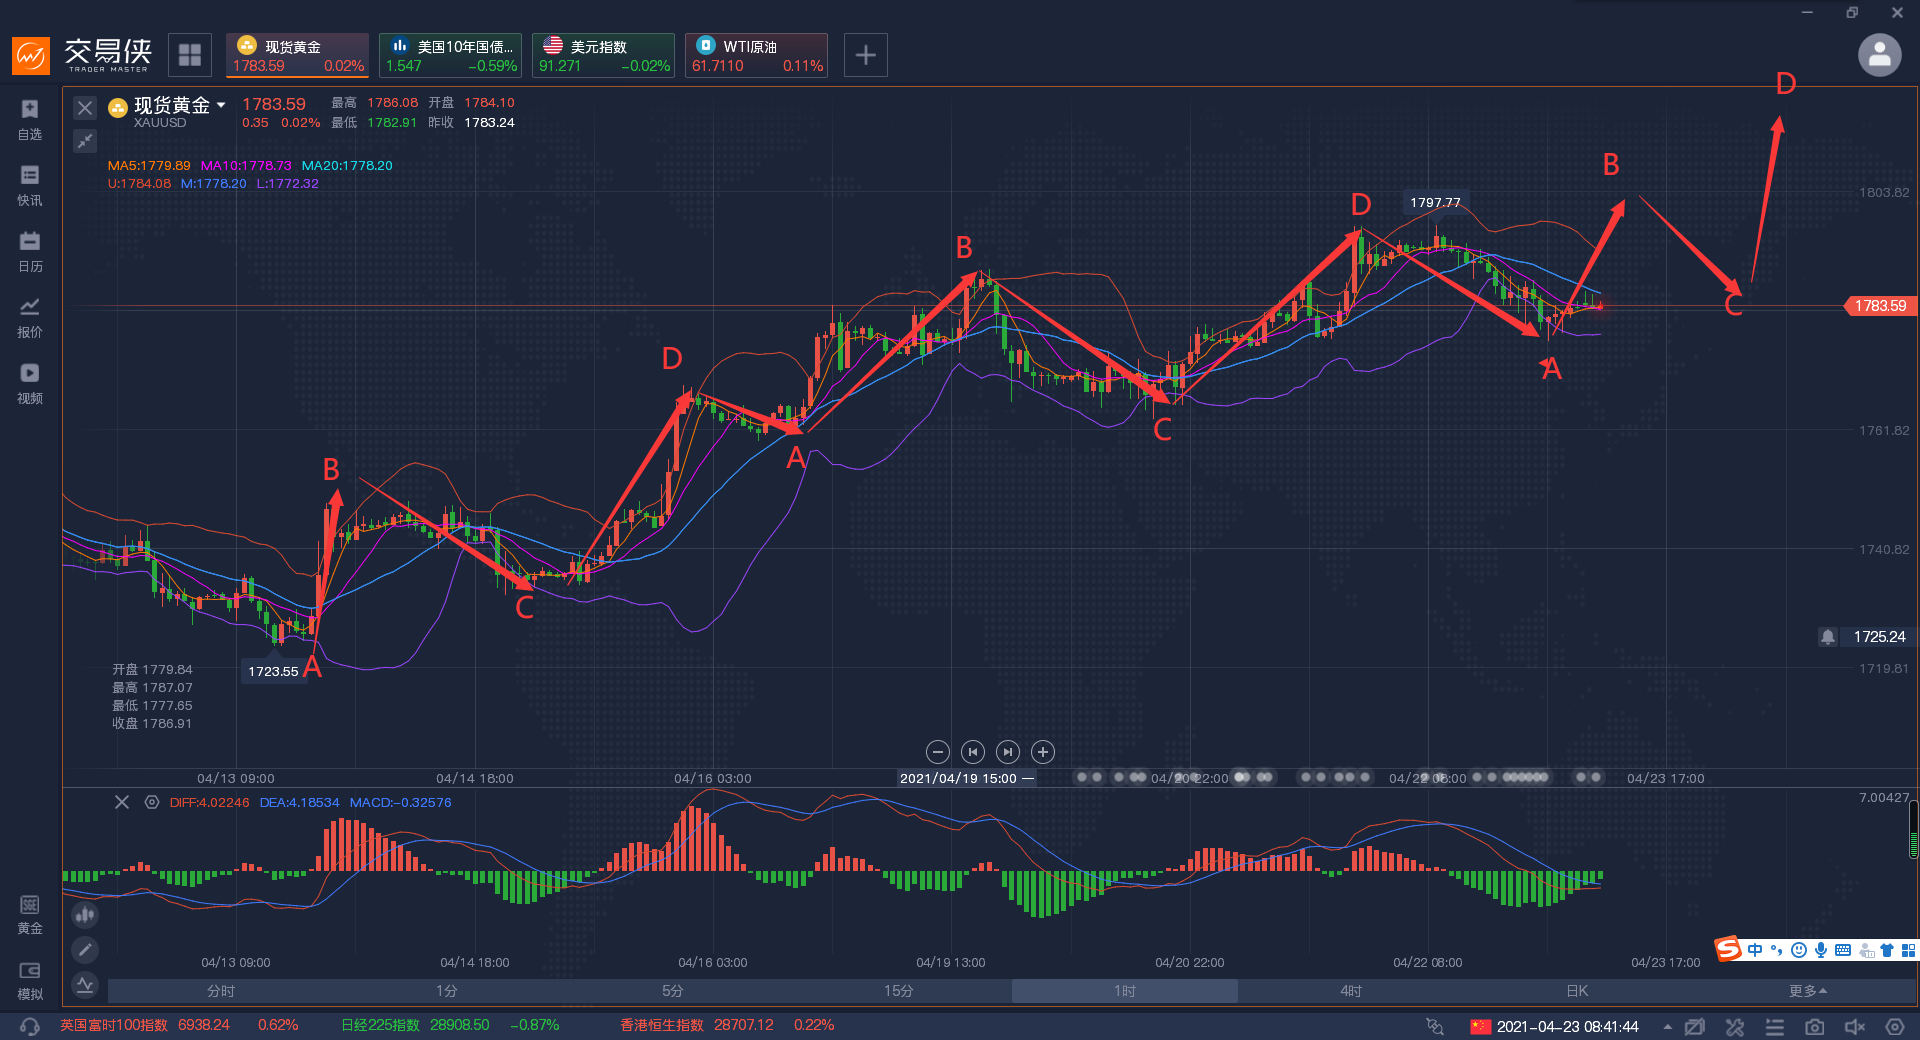Expand the up-arrow beside the clock
The image size is (1920, 1040).
(1667, 1027)
